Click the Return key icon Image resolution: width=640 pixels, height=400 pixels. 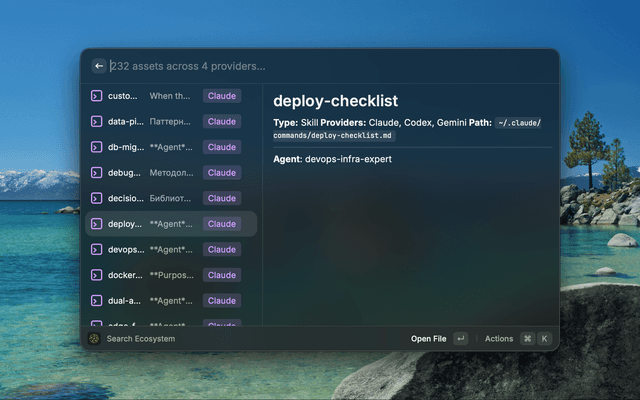[460, 338]
